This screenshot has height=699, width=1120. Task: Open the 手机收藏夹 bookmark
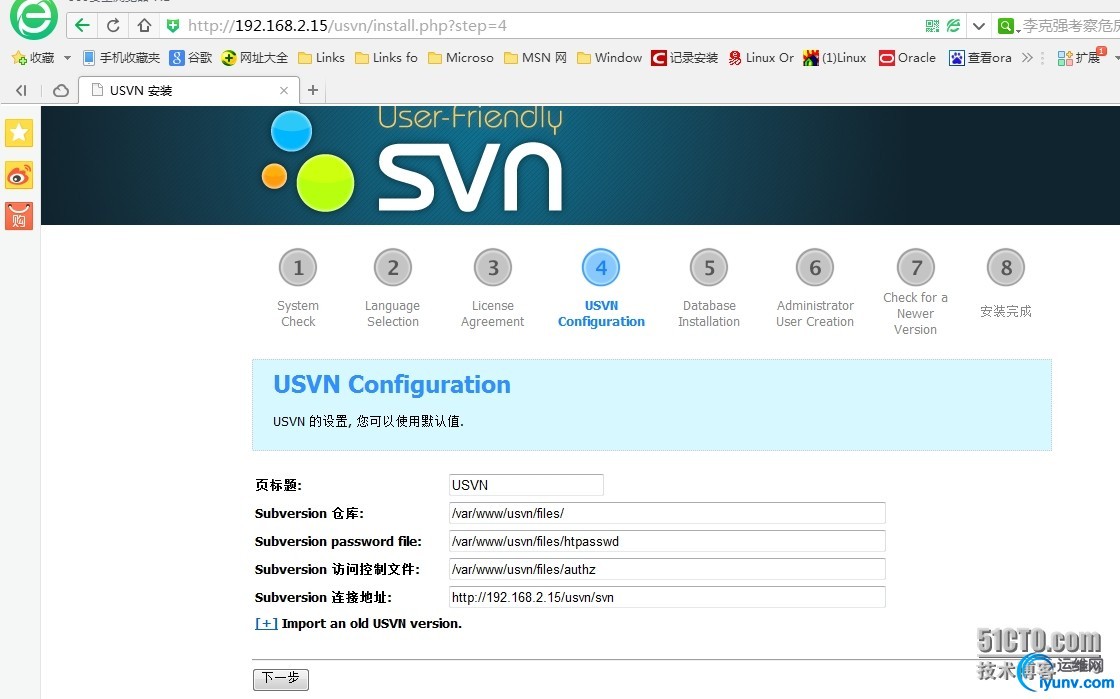point(121,58)
